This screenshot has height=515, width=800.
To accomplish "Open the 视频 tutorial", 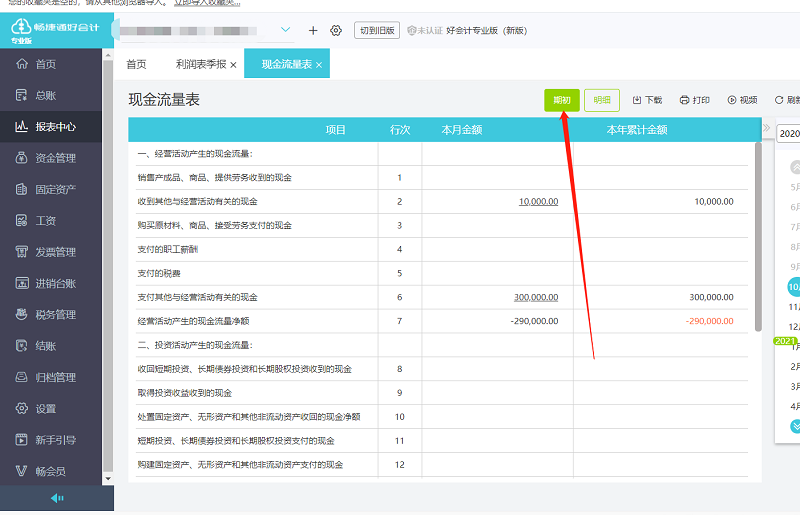I will pos(742,100).
